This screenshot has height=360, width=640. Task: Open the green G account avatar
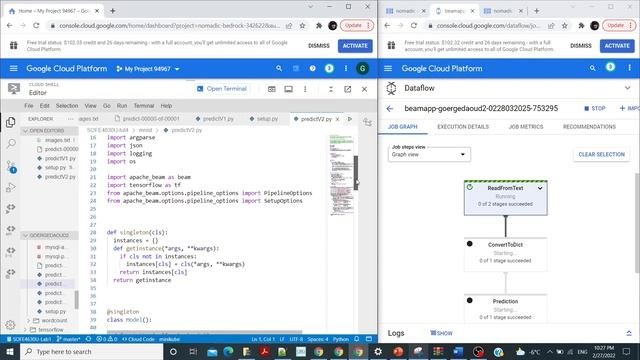coord(362,69)
